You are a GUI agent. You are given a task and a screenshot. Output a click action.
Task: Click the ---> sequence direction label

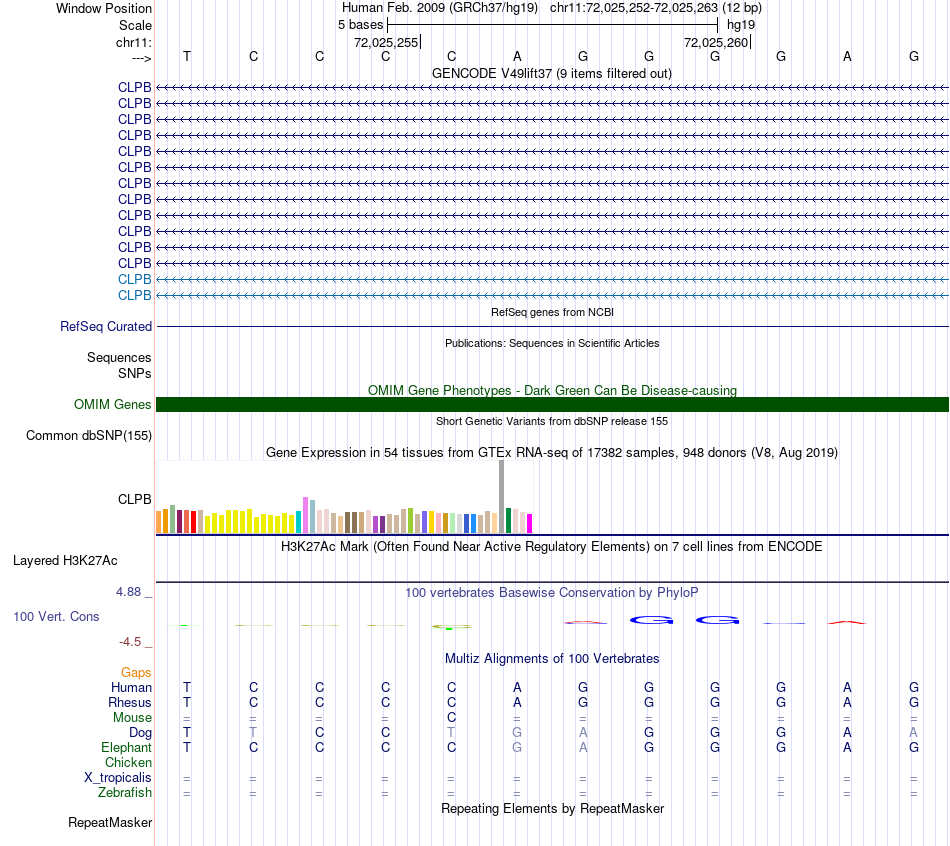pyautogui.click(x=141, y=58)
